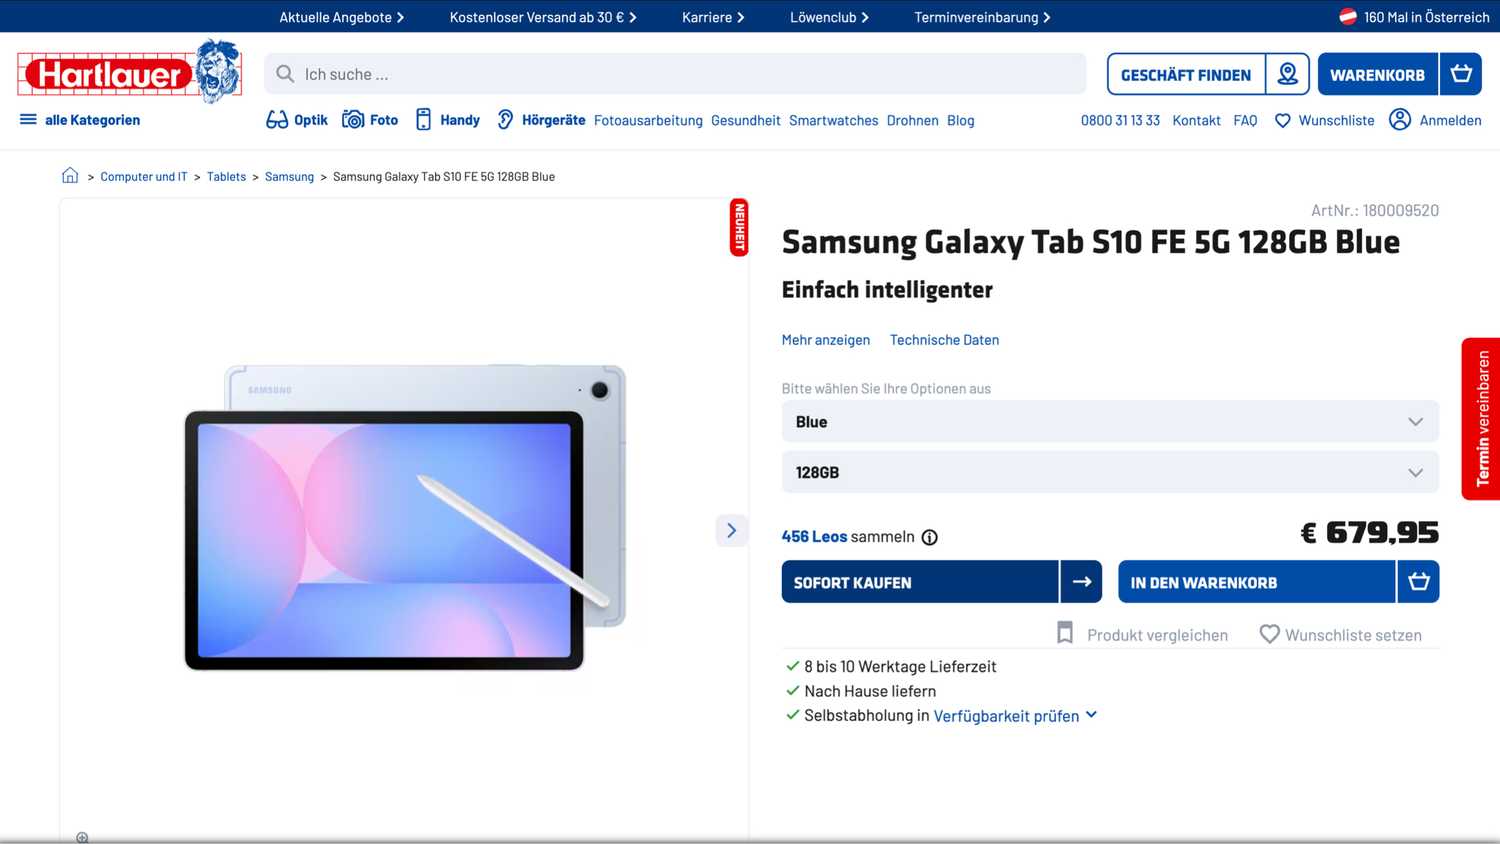This screenshot has width=1500, height=844.
Task: Click the home breadcrumb icon
Action: click(70, 176)
